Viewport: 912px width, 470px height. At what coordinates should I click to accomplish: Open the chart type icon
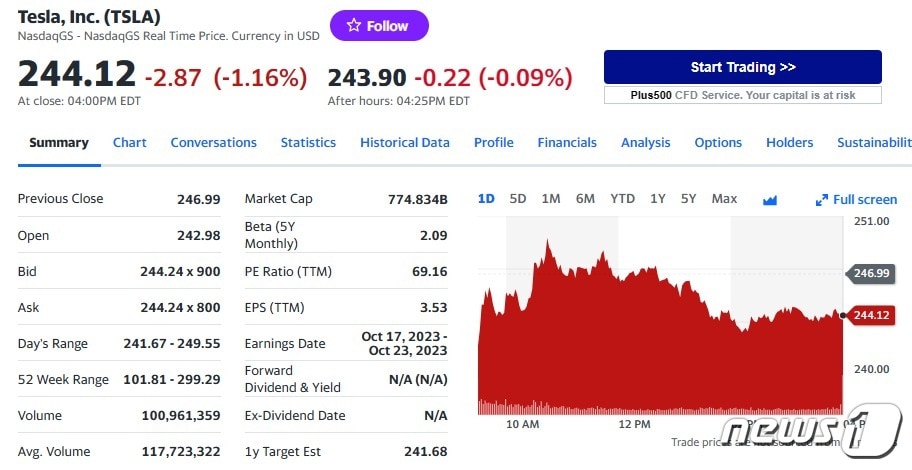tap(770, 200)
